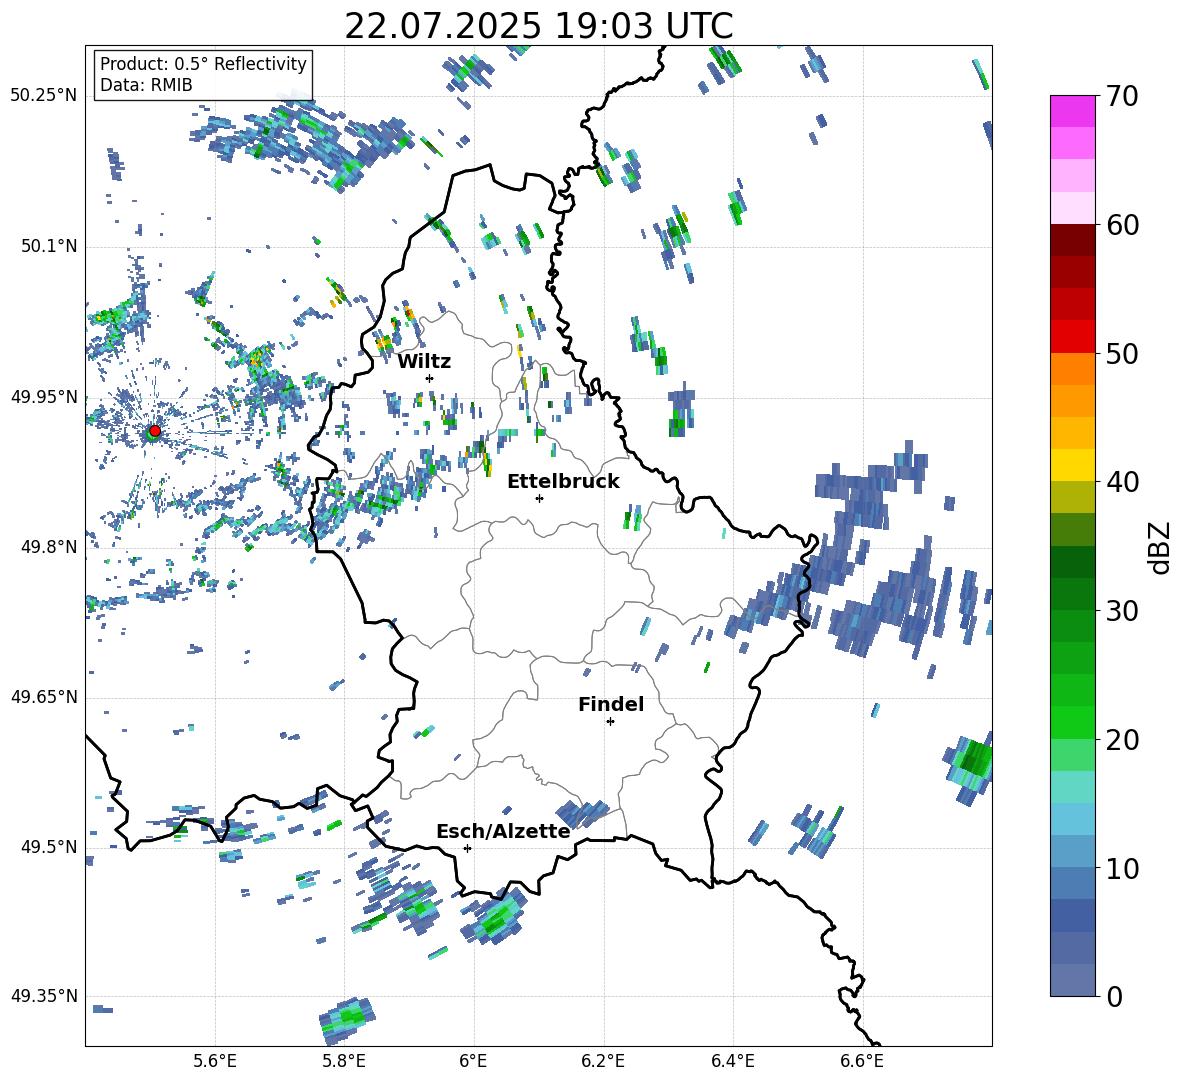
Task: Click the 'Product: 0.5° Reflectivity' text
Action: point(203,64)
